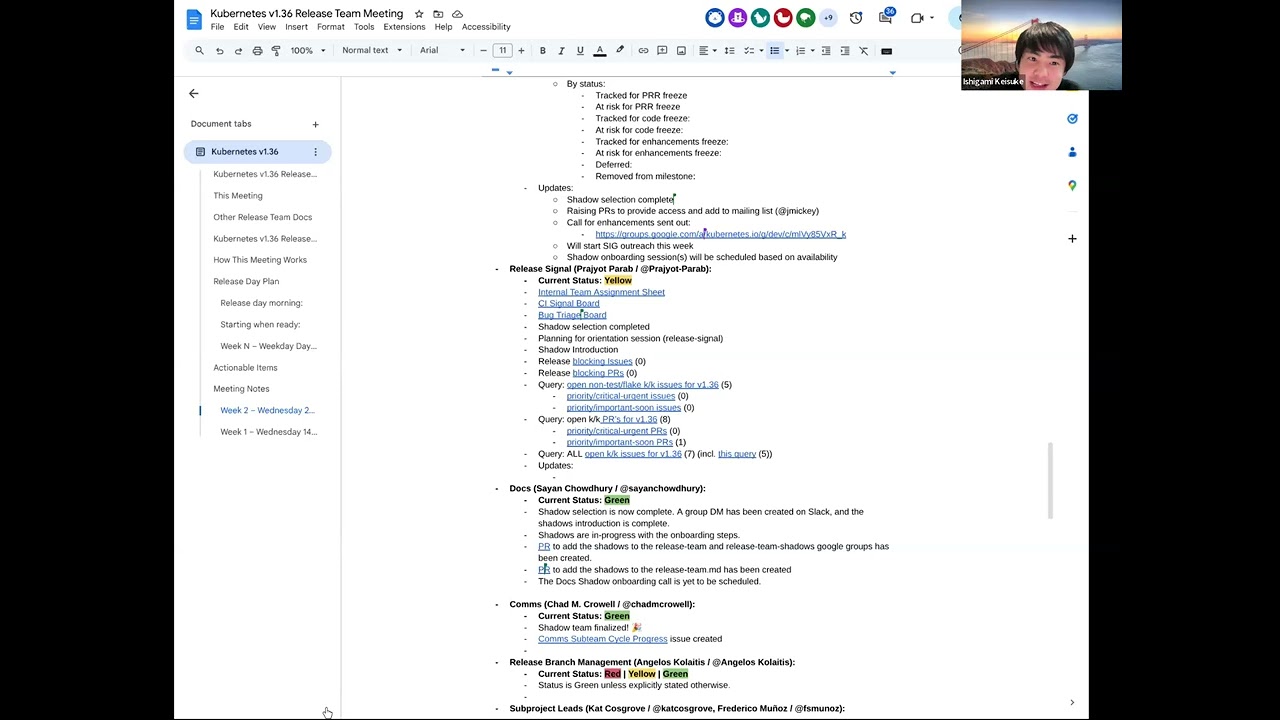This screenshot has width=1280, height=720.
Task: Show all comments icon
Action: click(886, 18)
